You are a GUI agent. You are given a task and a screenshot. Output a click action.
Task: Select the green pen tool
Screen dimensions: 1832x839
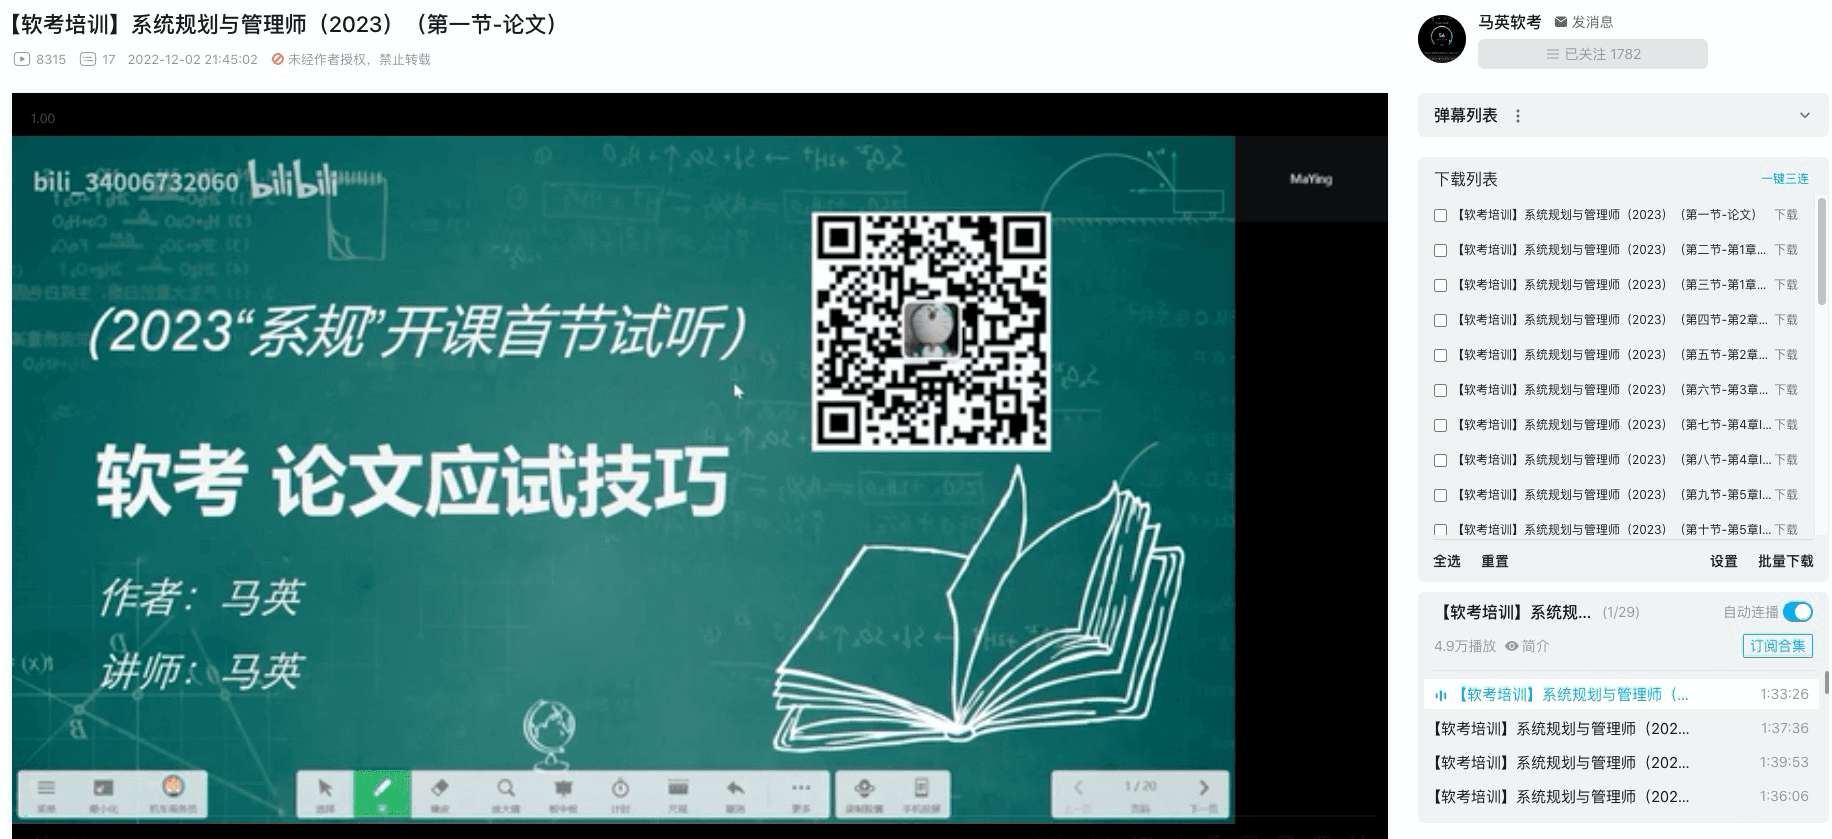pyautogui.click(x=382, y=794)
